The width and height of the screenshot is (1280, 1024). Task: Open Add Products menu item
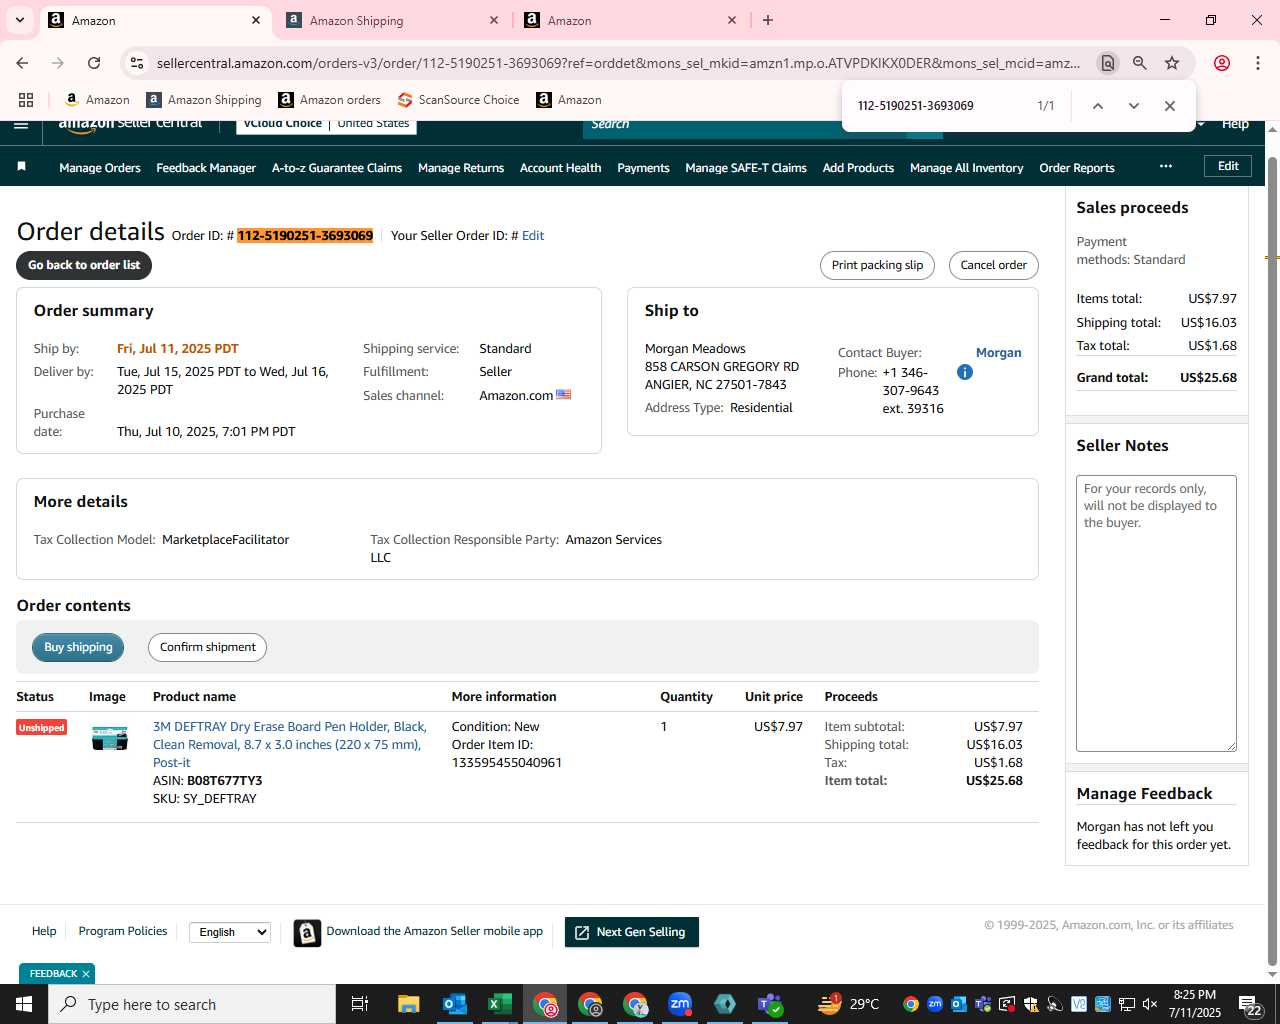(x=858, y=168)
